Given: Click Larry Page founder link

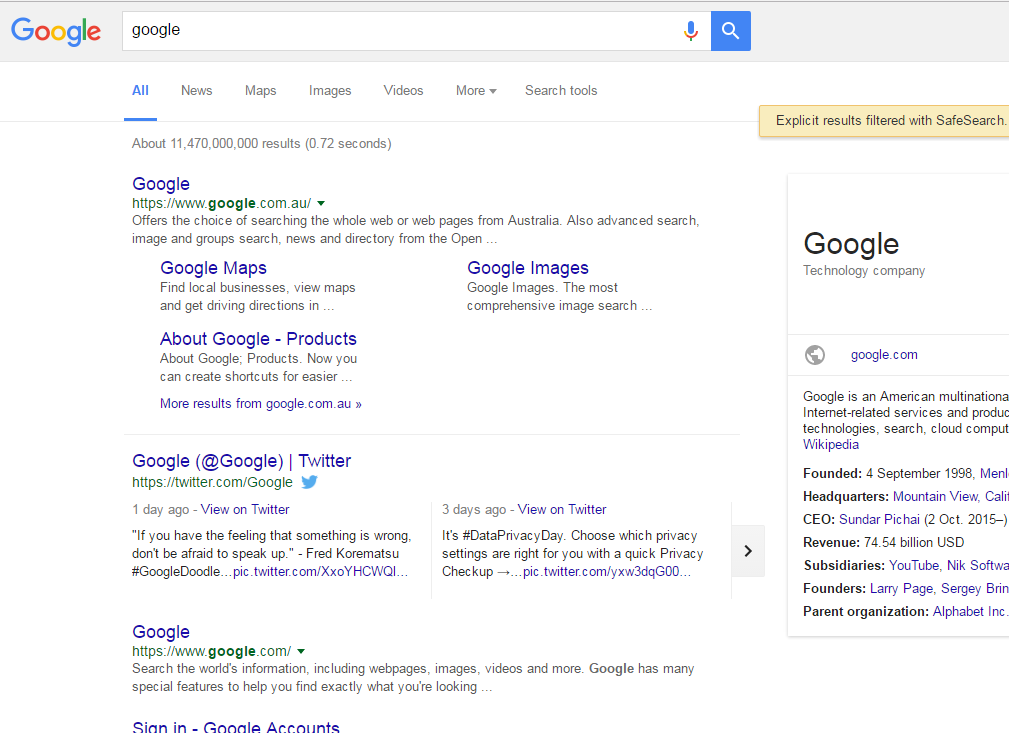Looking at the screenshot, I should click(901, 589).
